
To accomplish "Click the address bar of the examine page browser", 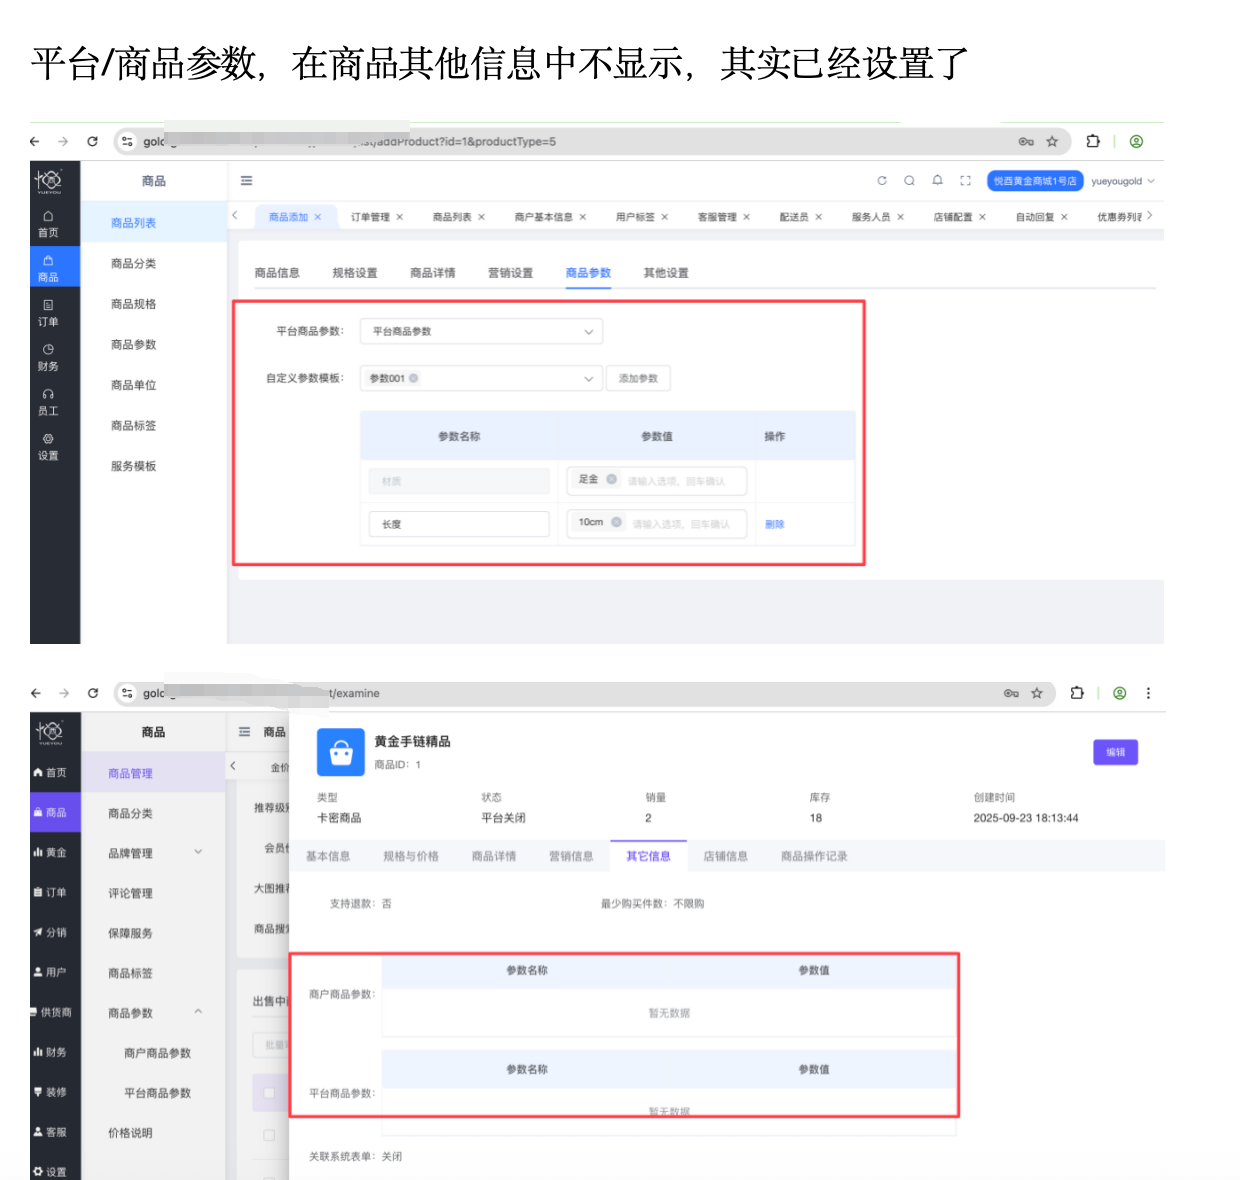I will [585, 693].
